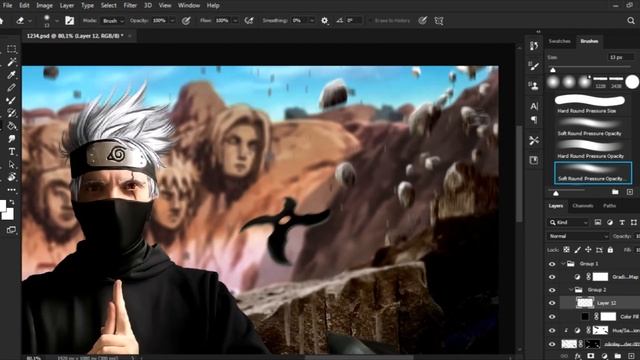Switch to the Channels tab
Image resolution: width=640 pixels, height=360 pixels.
coord(583,206)
